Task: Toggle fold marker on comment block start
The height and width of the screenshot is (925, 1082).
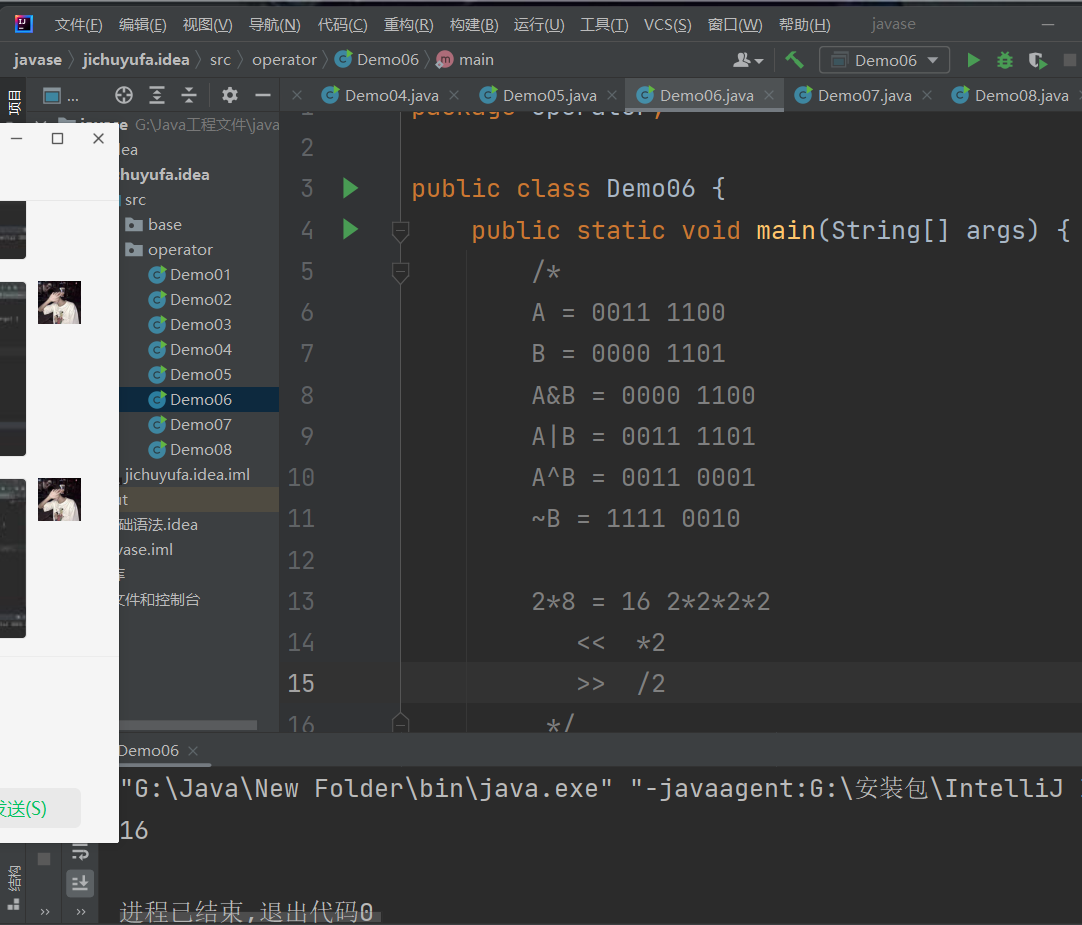Action: (401, 272)
